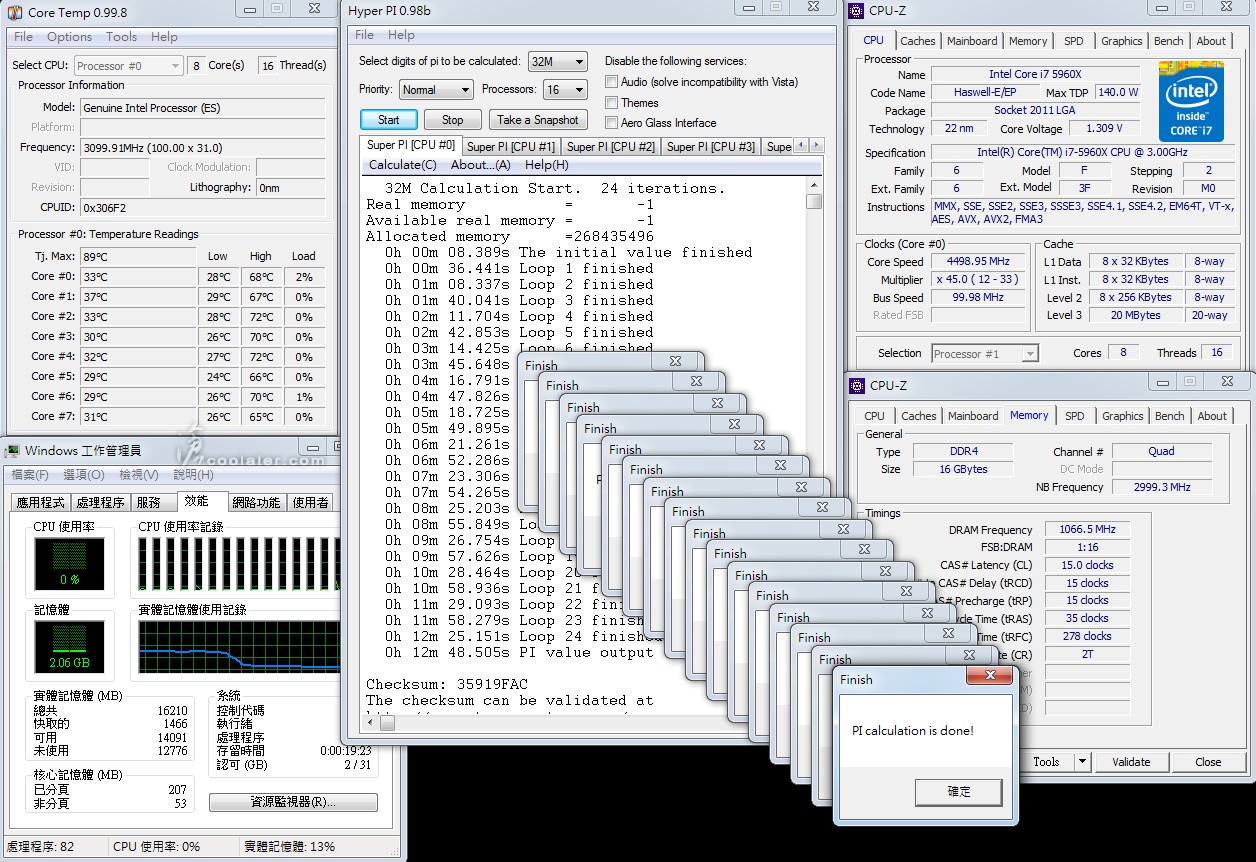Open the Priority Normal dropdown
Viewport: 1256px width, 862px height.
tap(436, 90)
